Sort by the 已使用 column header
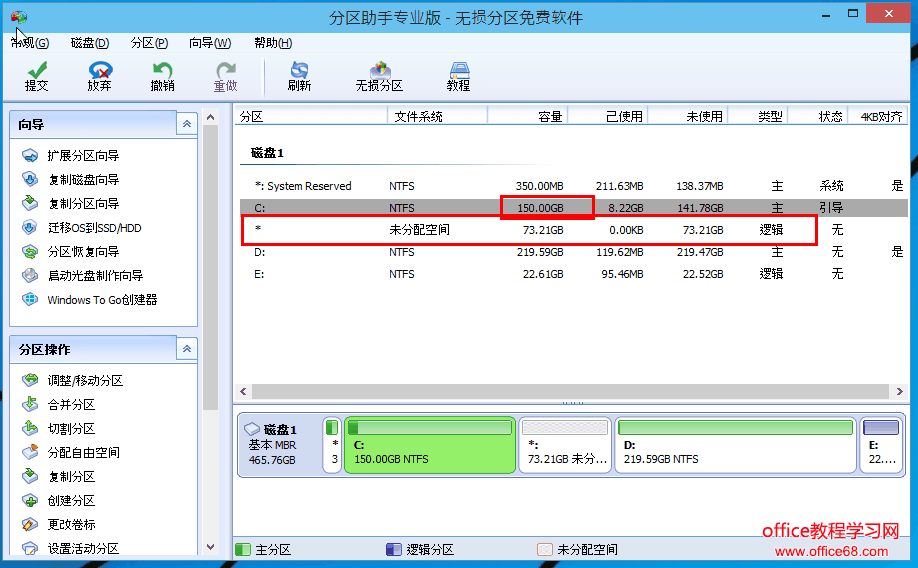This screenshot has height=568, width=918. coord(608,117)
